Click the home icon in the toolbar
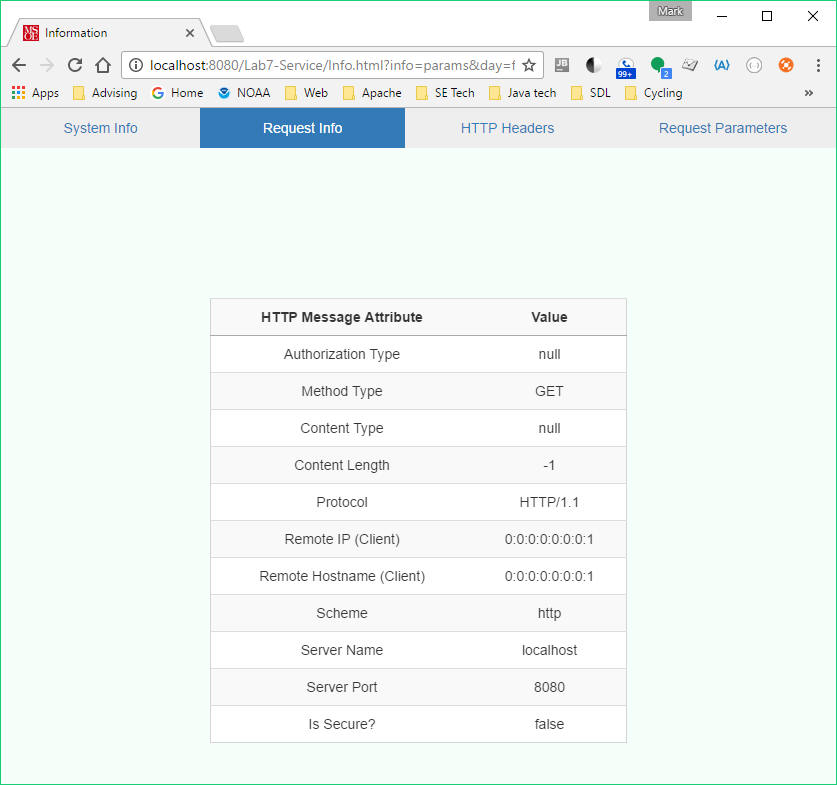This screenshot has height=785, width=837. point(103,64)
